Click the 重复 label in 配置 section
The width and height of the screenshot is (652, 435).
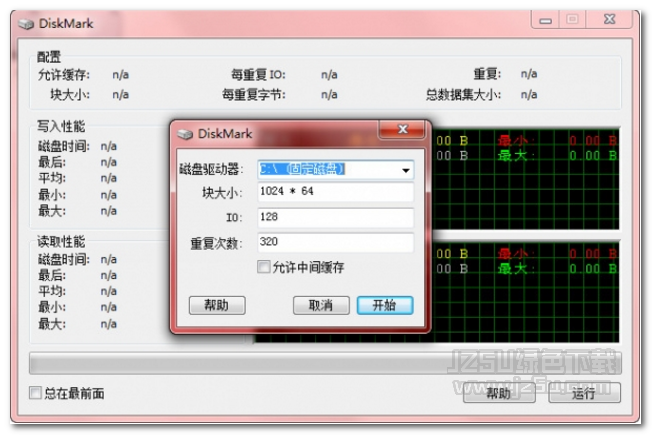[x=487, y=74]
